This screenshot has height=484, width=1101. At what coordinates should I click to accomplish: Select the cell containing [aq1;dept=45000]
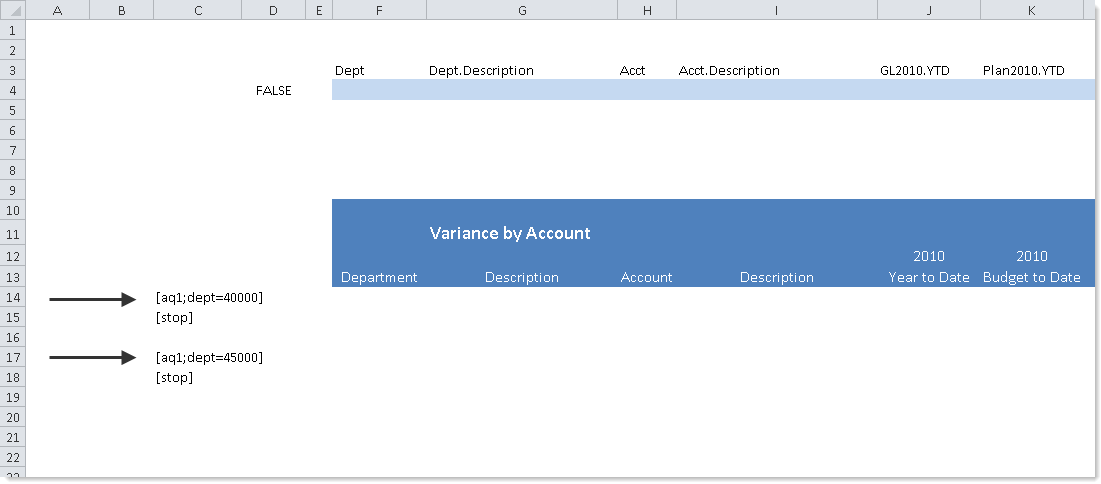[209, 358]
